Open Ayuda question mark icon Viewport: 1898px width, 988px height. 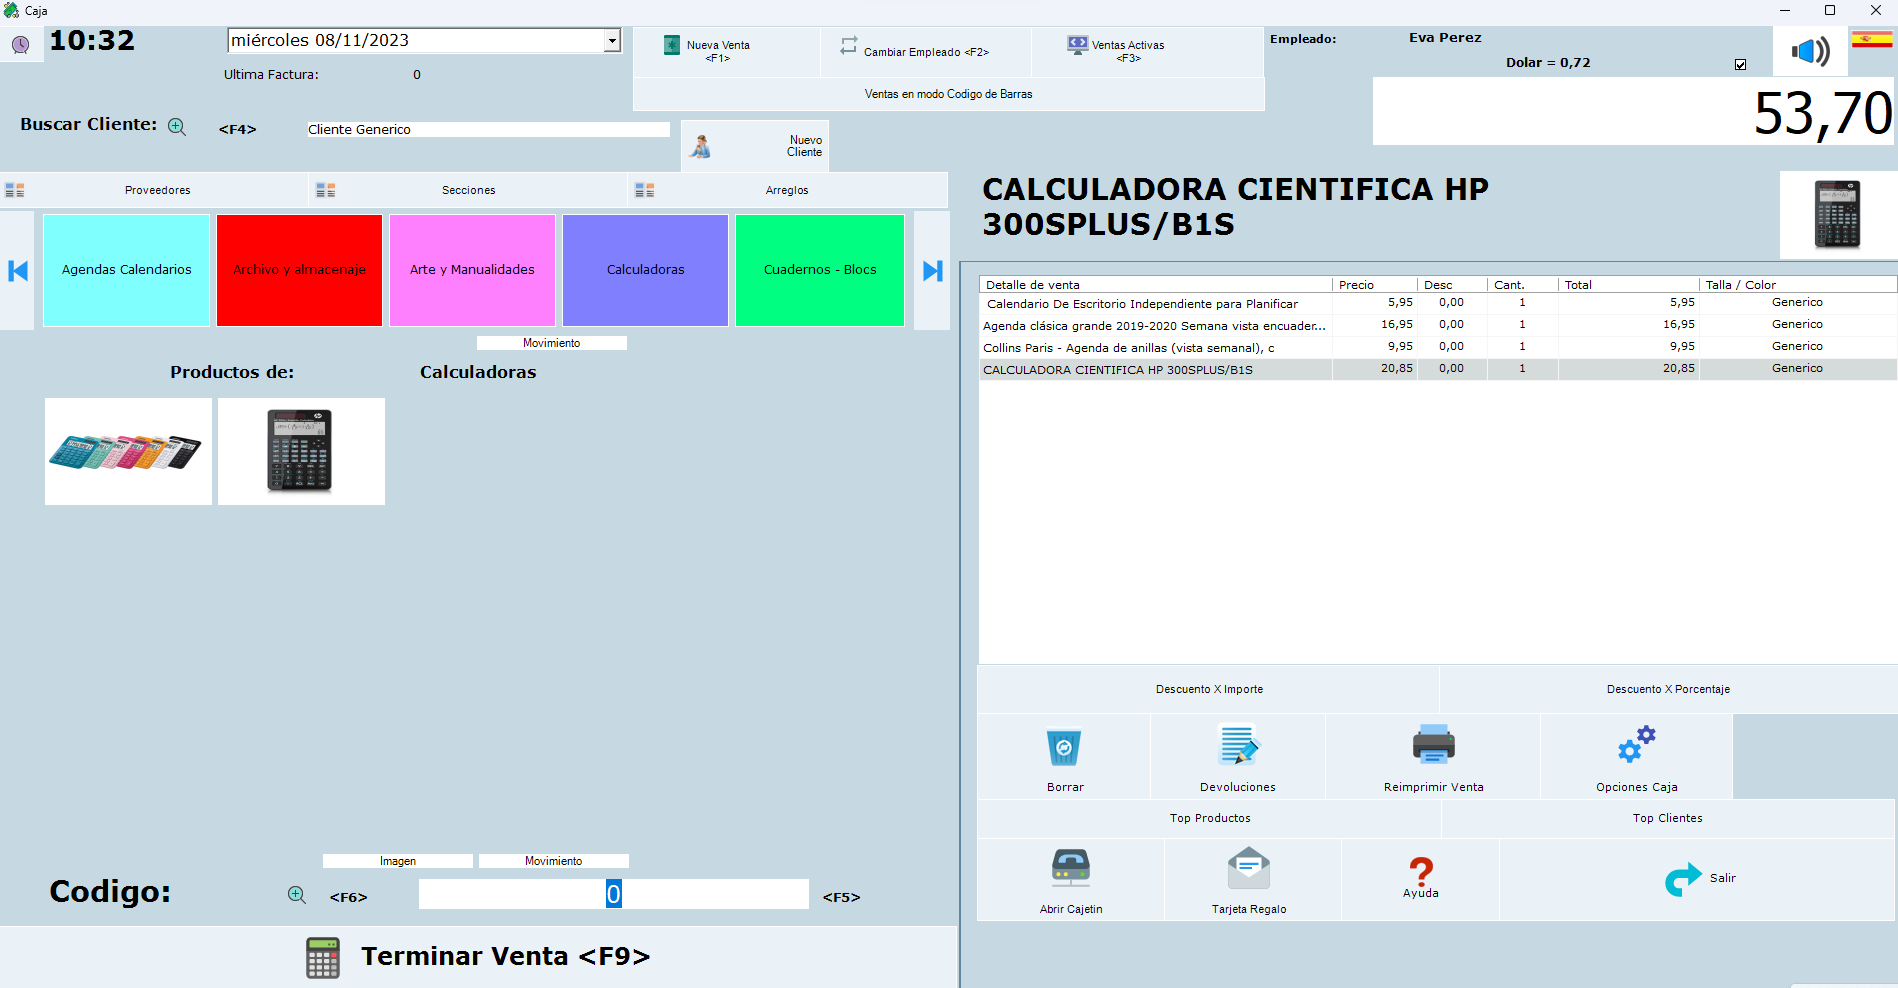coord(1420,872)
